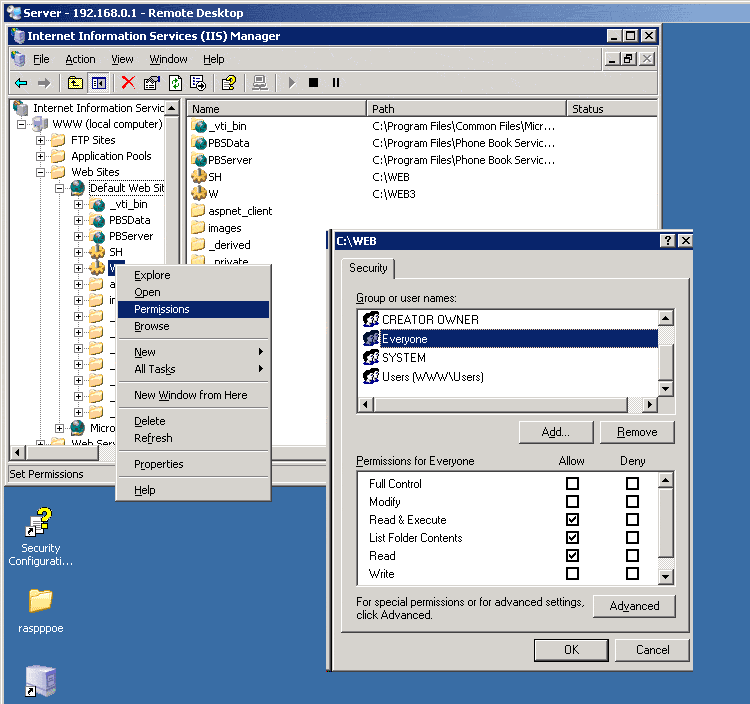Uncheck Allow for List Folder Contents

point(572,538)
